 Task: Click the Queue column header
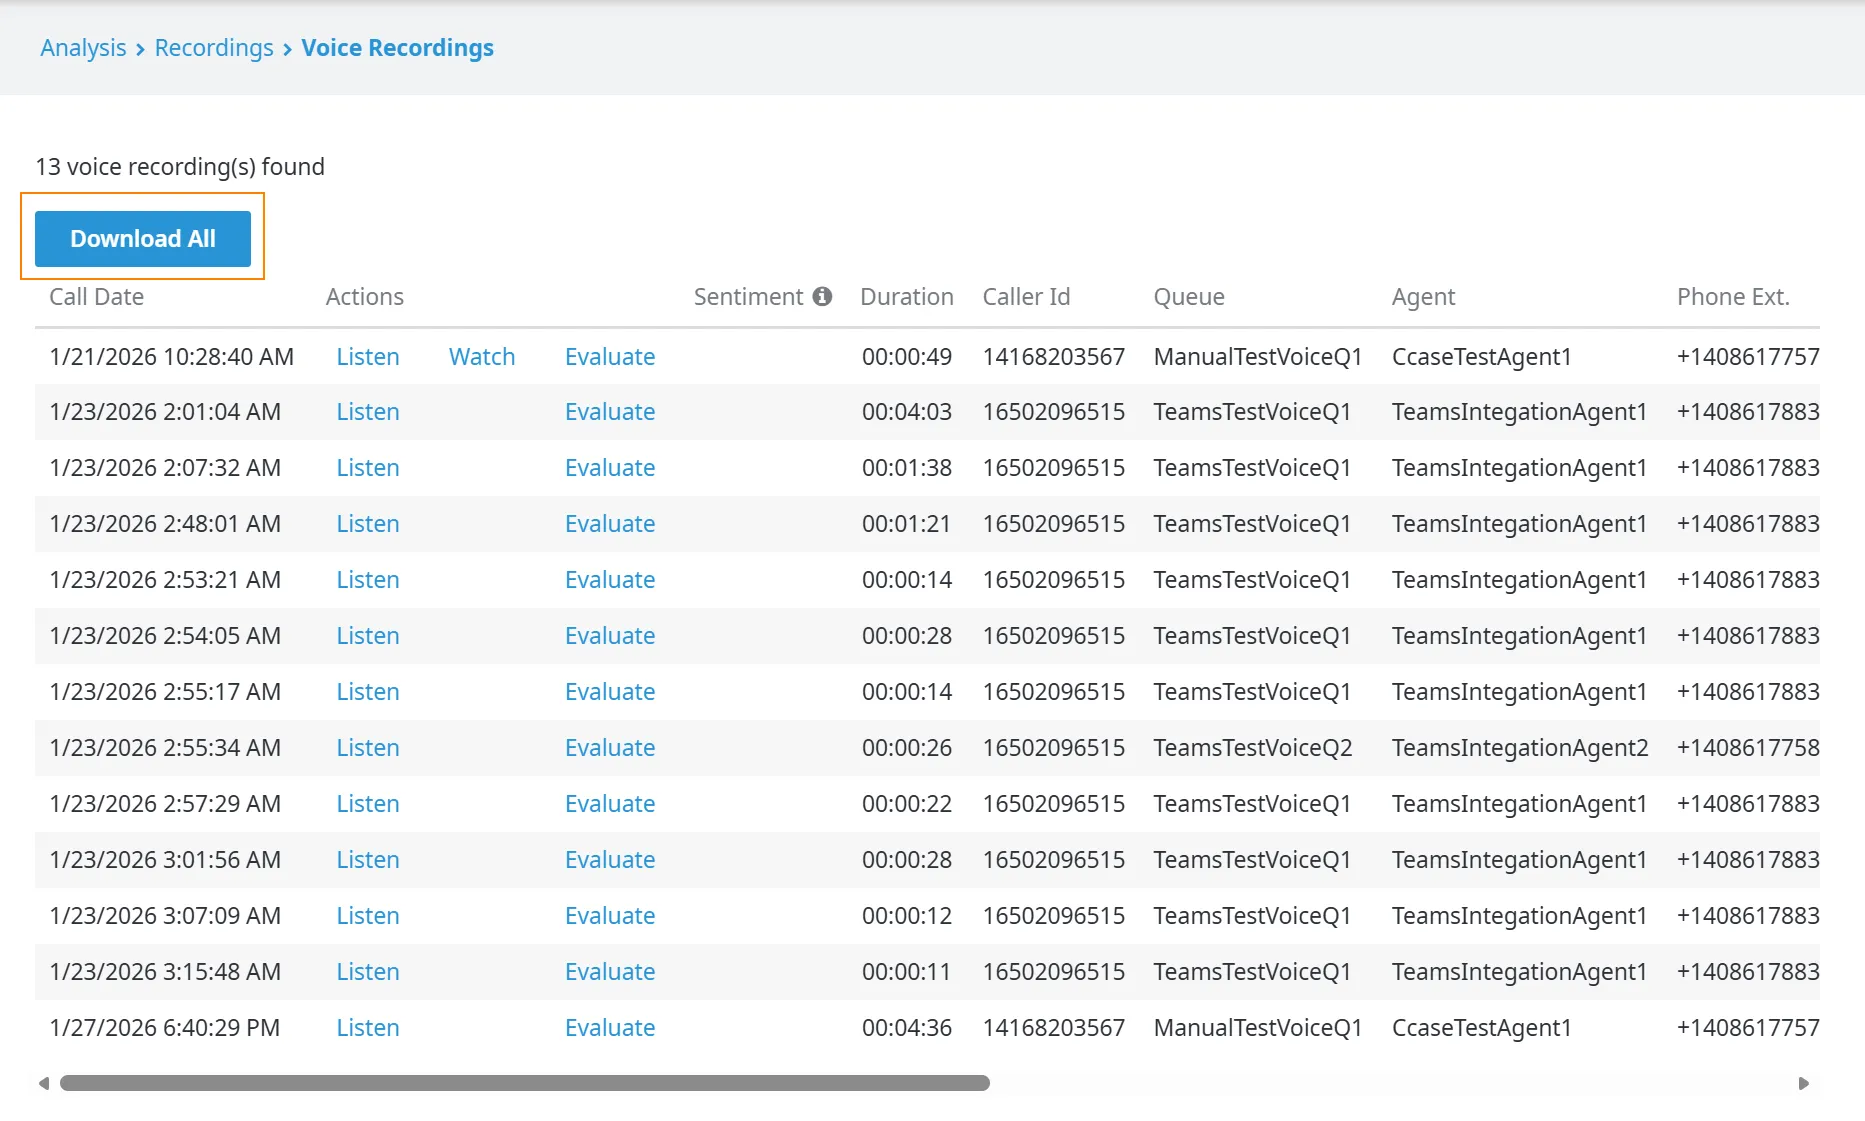(1189, 297)
